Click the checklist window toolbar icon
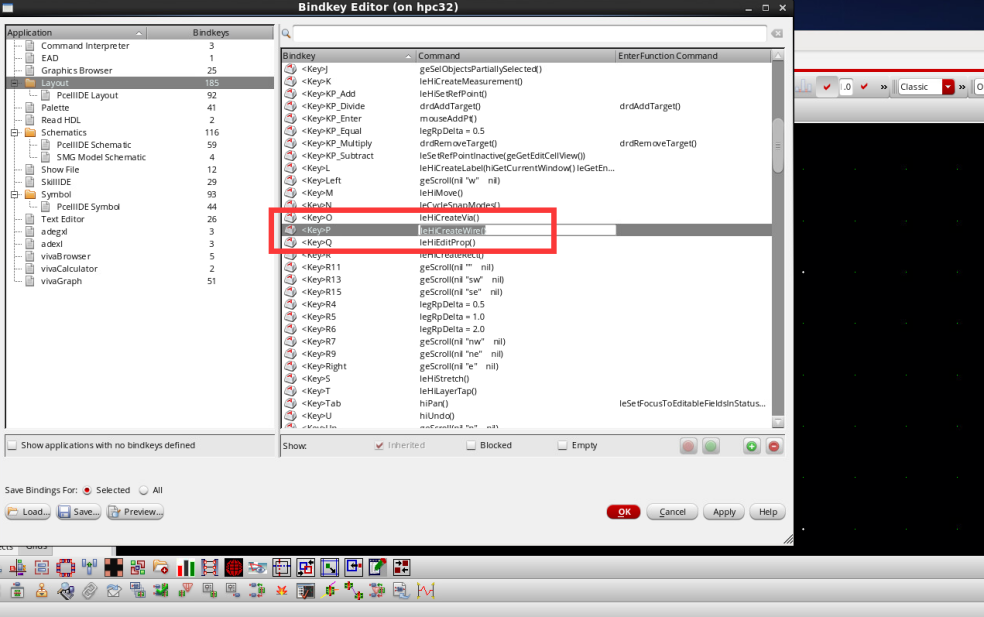 pyautogui.click(x=306, y=591)
